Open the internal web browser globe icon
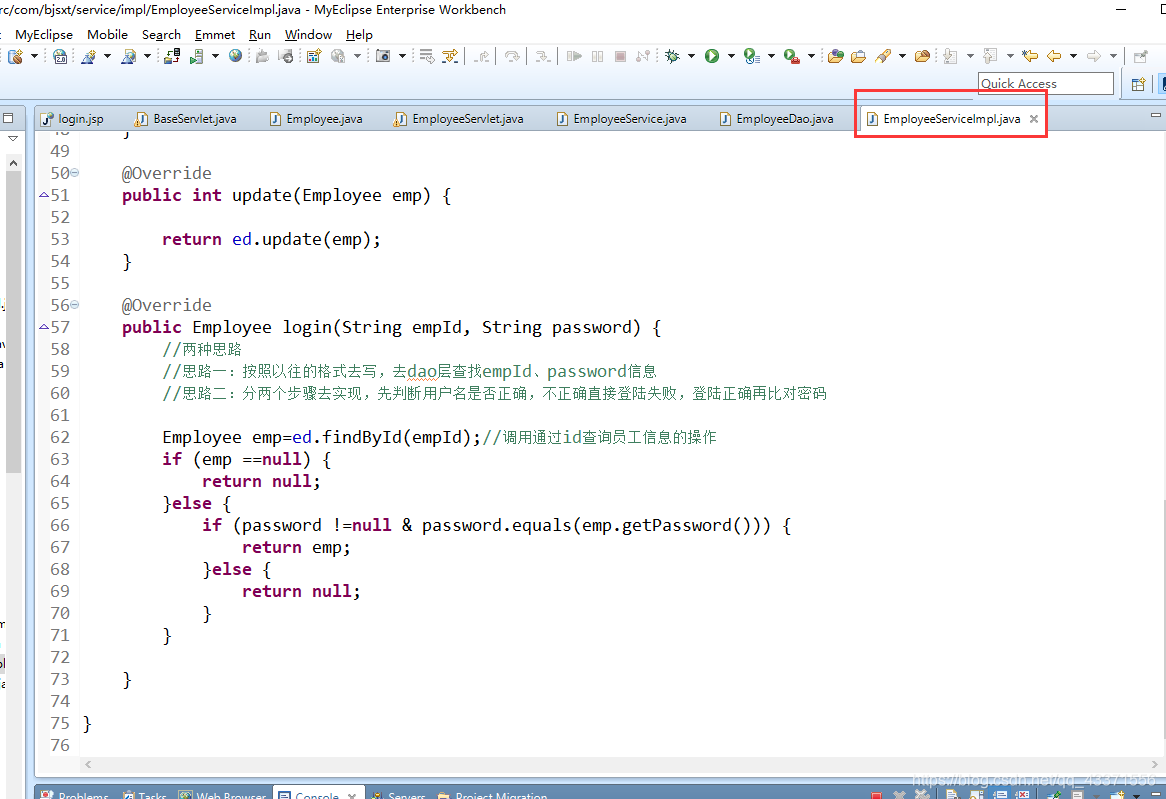The image size is (1166, 799). pyautogui.click(x=234, y=56)
